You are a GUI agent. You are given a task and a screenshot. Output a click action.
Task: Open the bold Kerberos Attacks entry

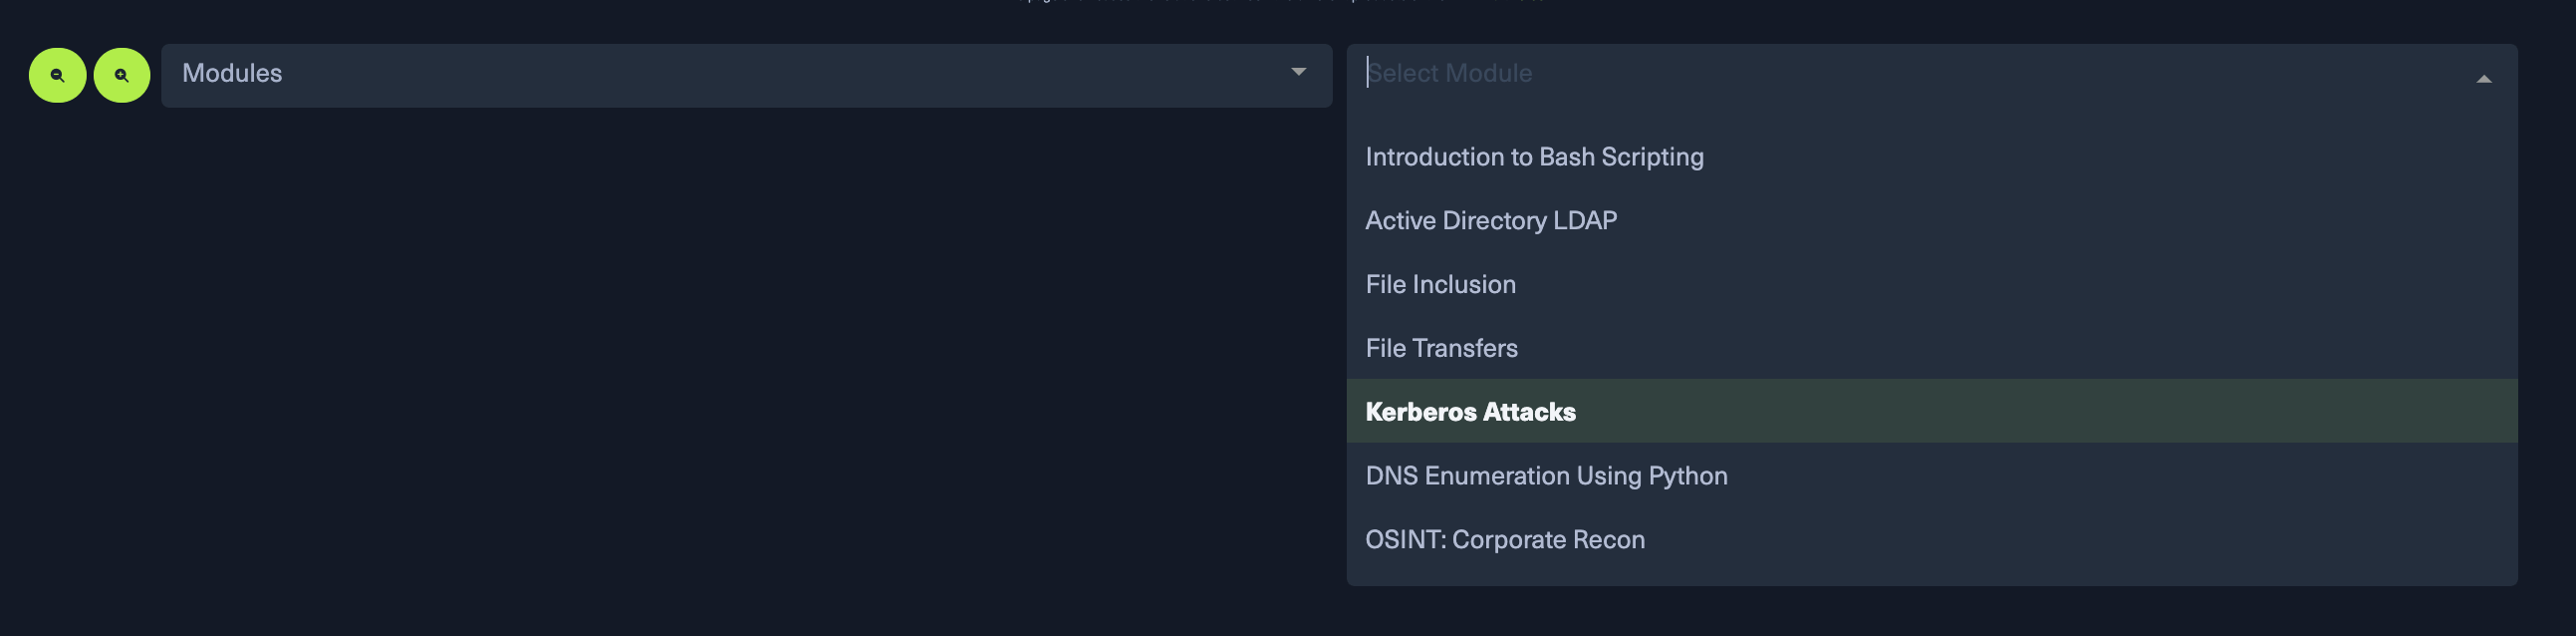[x=1470, y=412]
